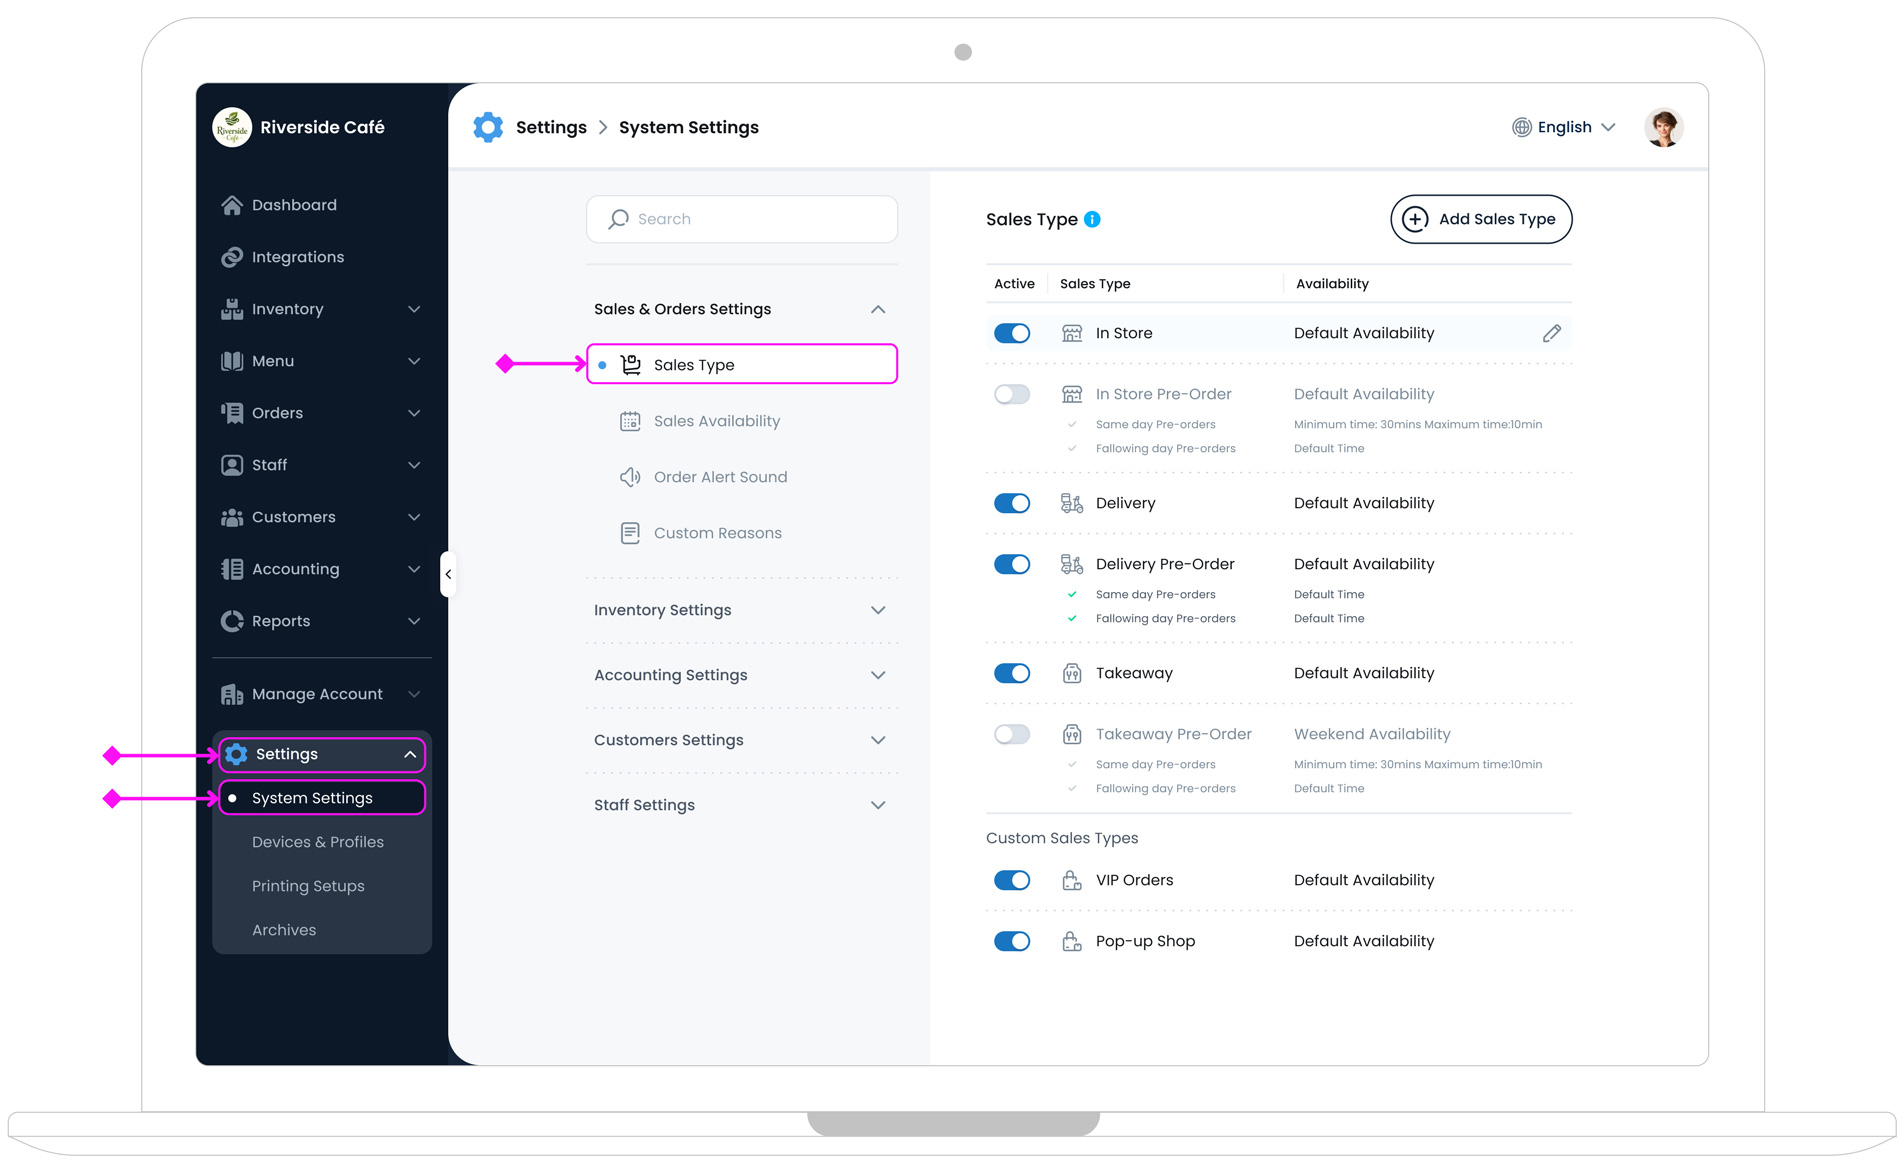Click the Settings breadcrumb link
1904x1173 pixels.
pos(550,127)
